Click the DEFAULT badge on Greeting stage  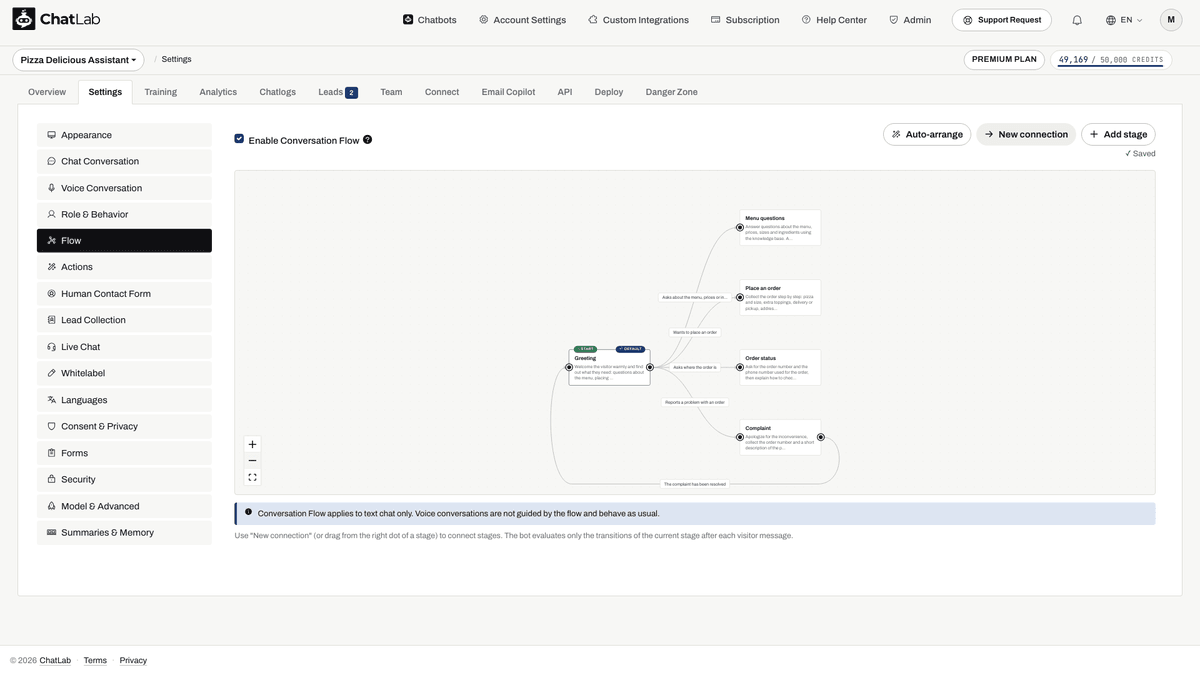pyautogui.click(x=630, y=349)
